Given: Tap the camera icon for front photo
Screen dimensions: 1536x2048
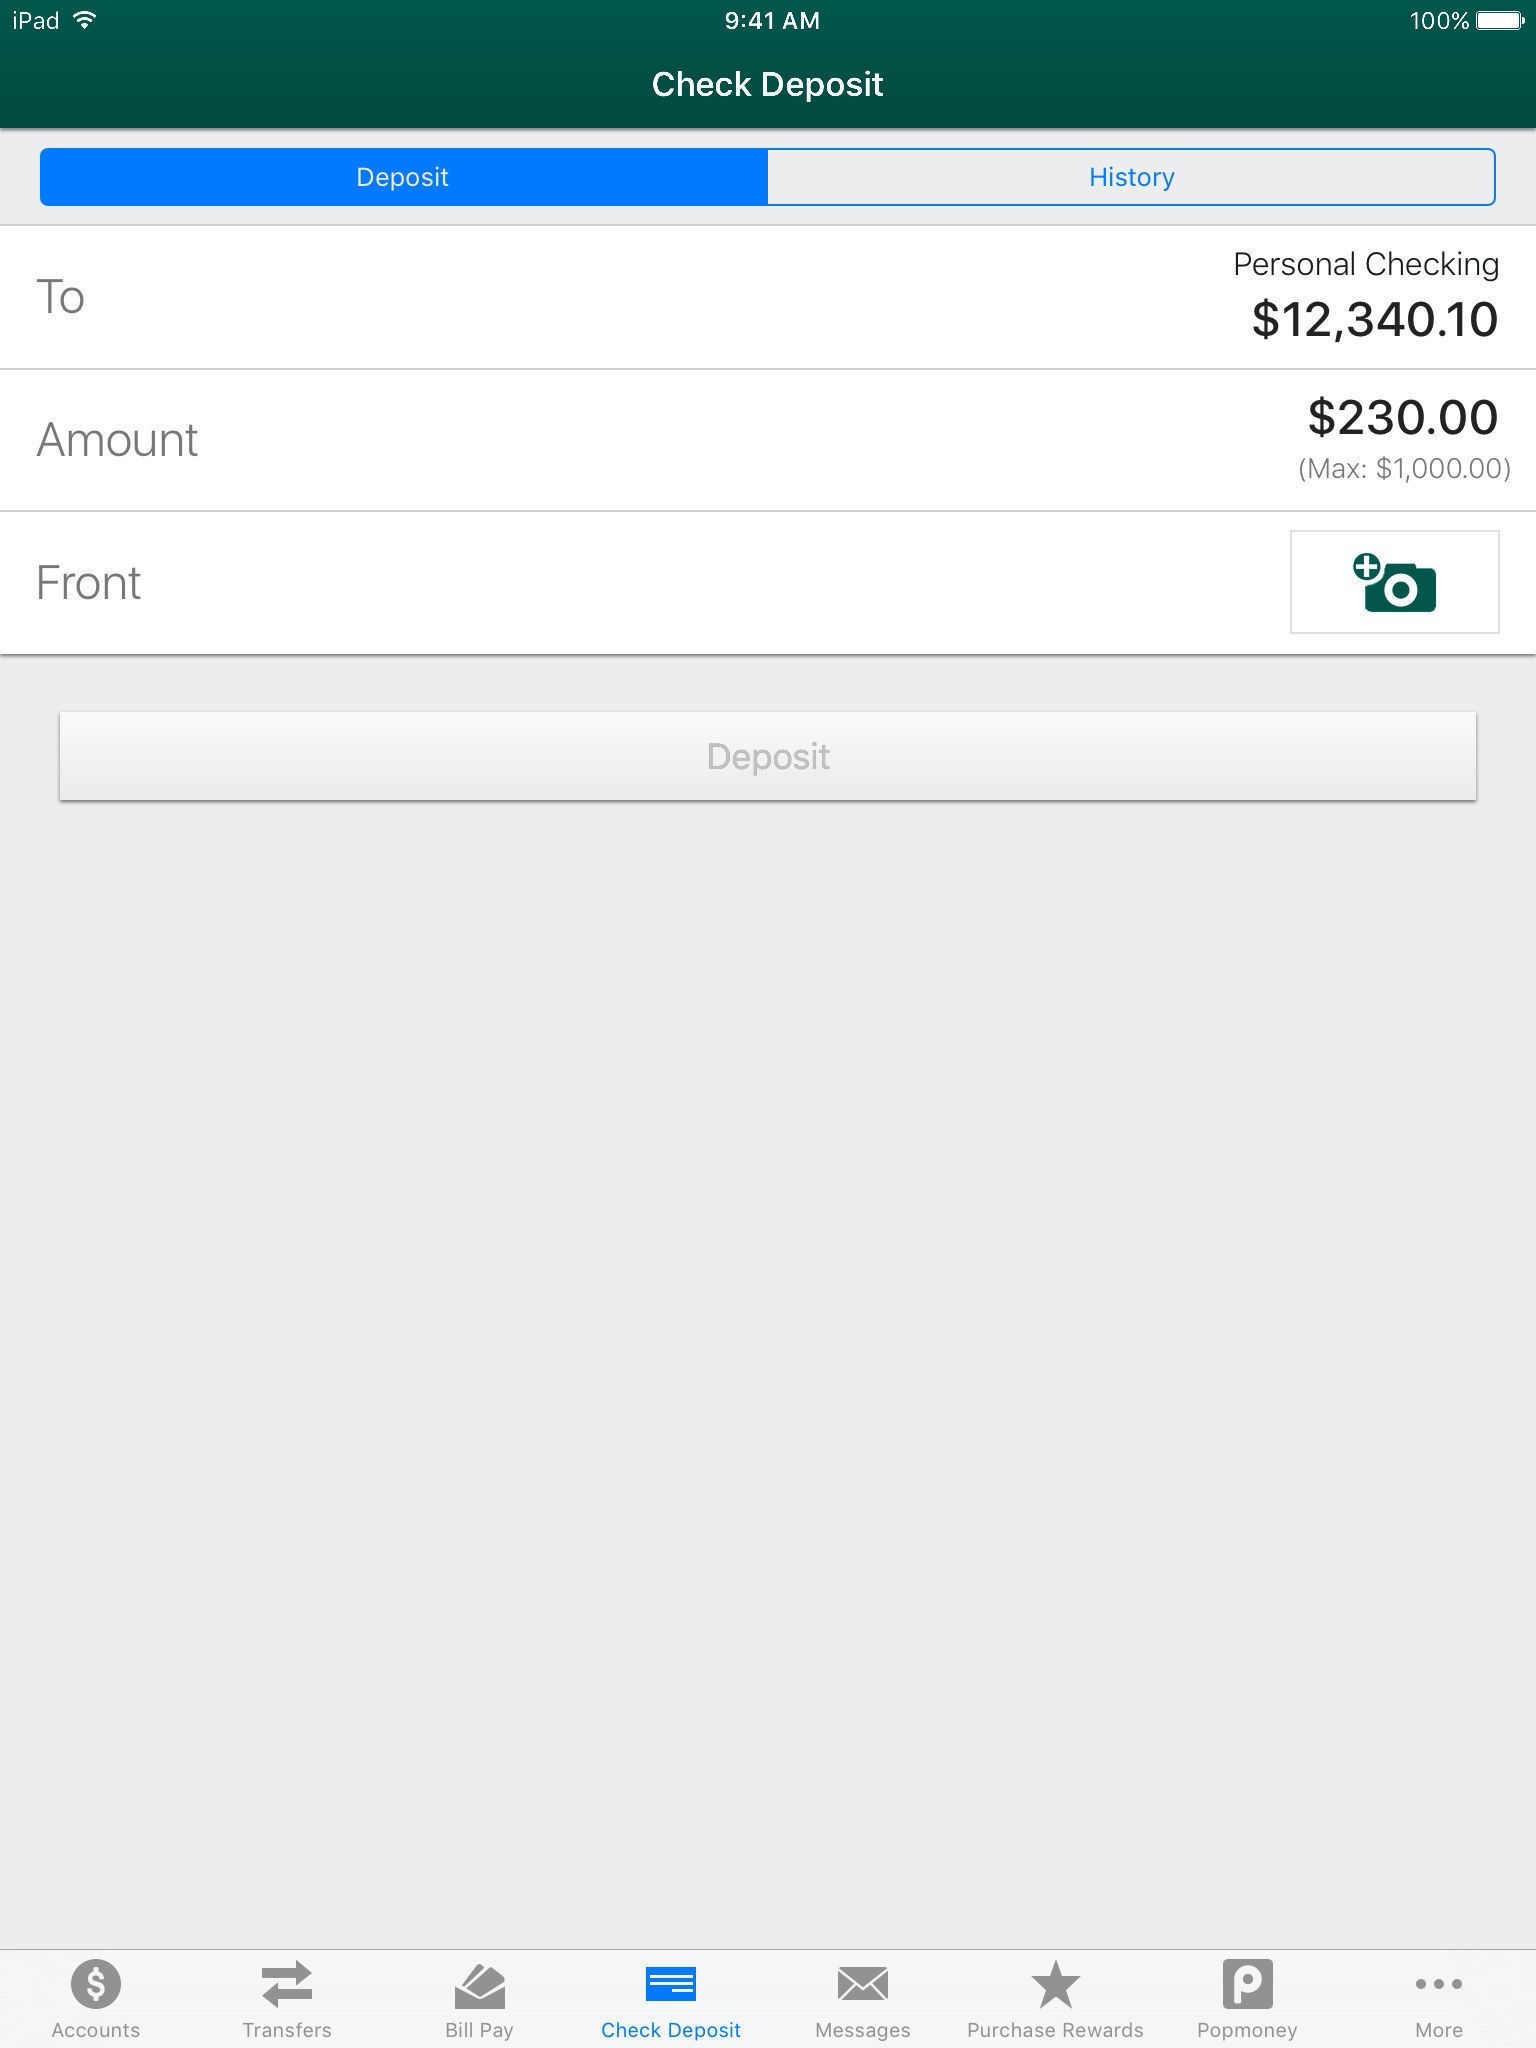Looking at the screenshot, I should 1394,582.
